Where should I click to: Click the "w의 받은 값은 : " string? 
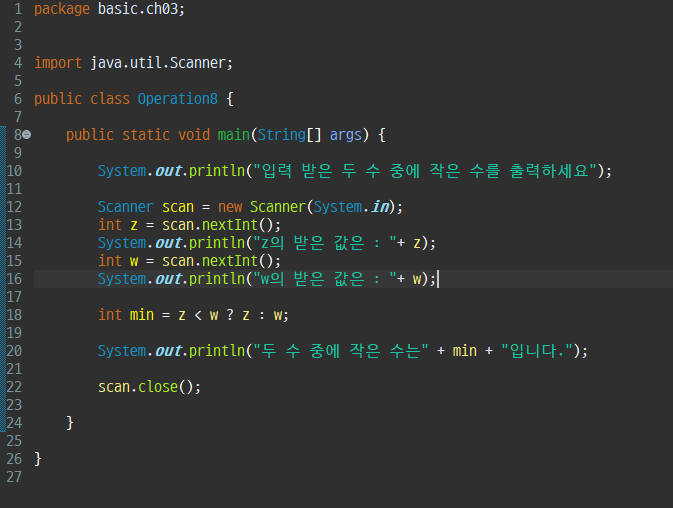pos(324,279)
